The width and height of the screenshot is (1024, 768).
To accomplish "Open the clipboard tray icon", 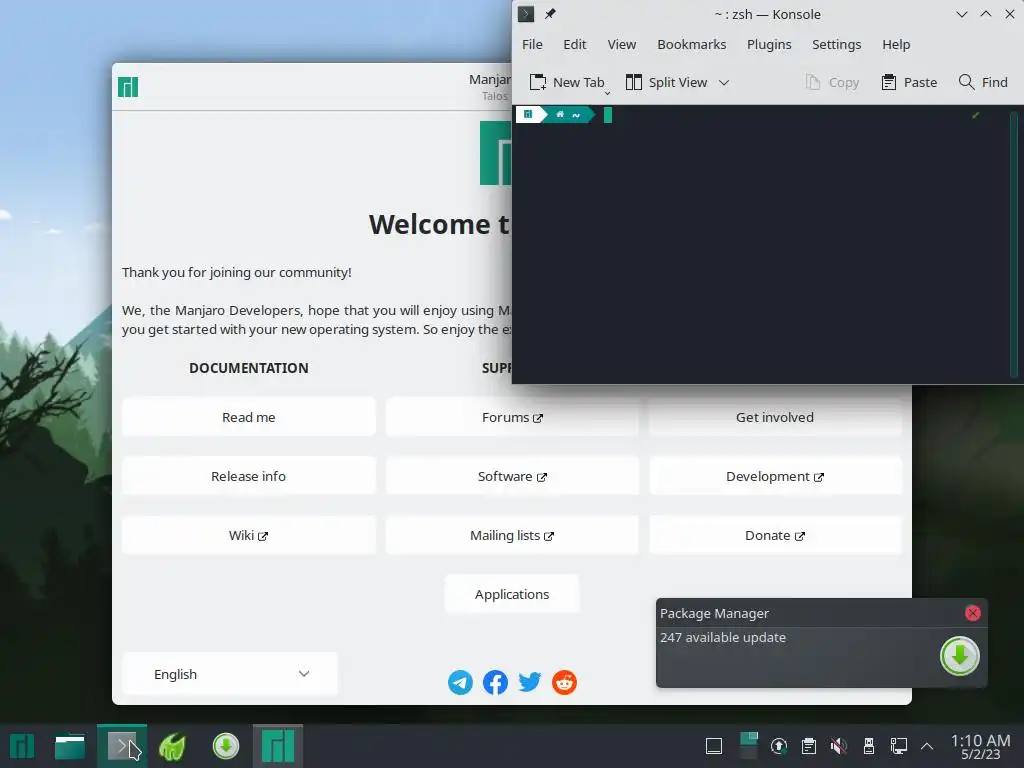I will 808,746.
